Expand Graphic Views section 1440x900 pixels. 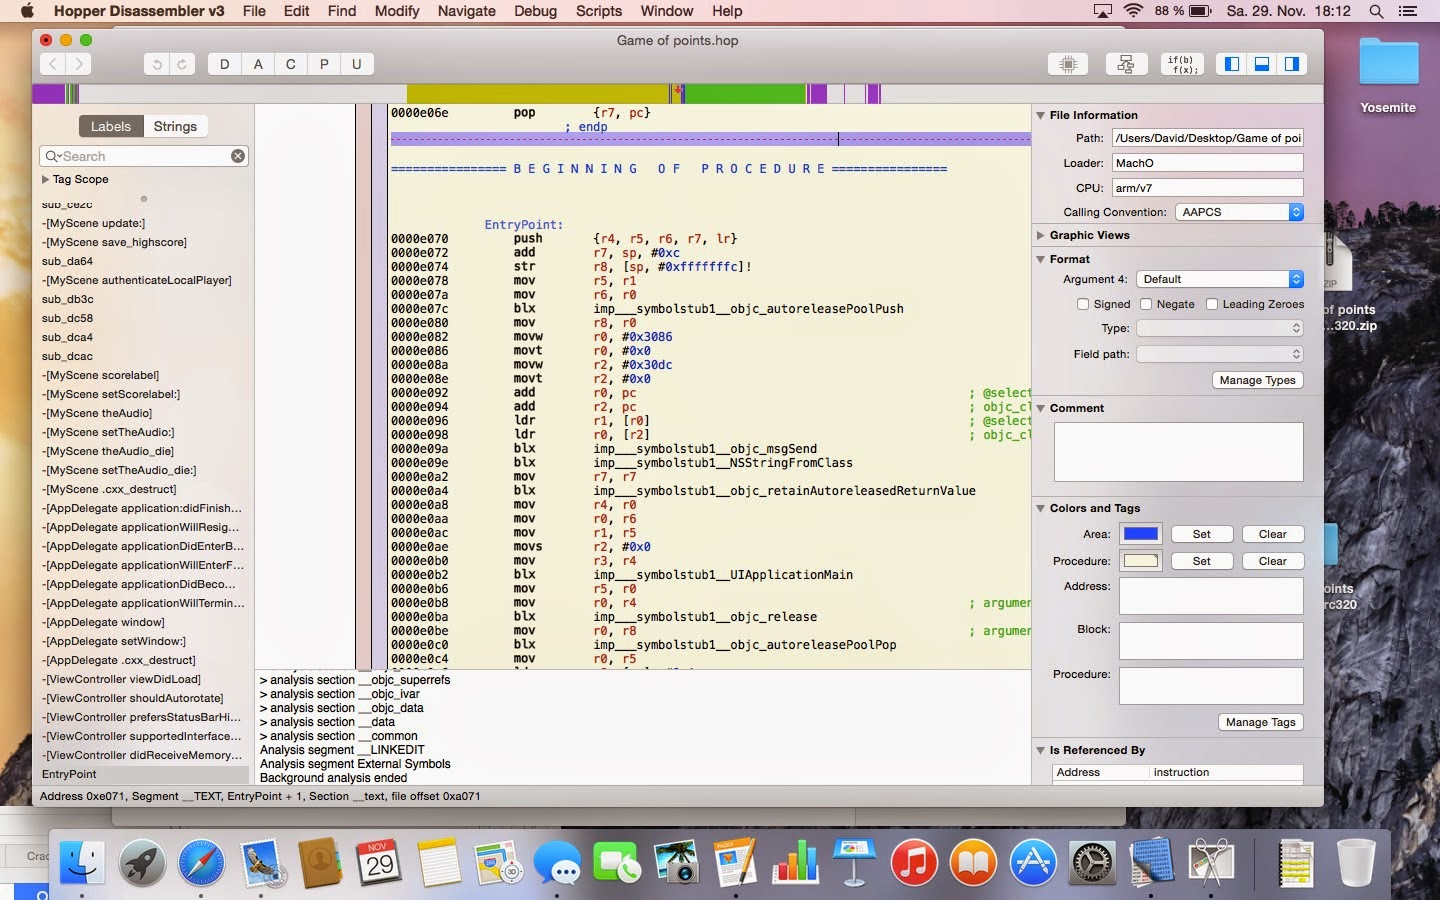[1040, 235]
